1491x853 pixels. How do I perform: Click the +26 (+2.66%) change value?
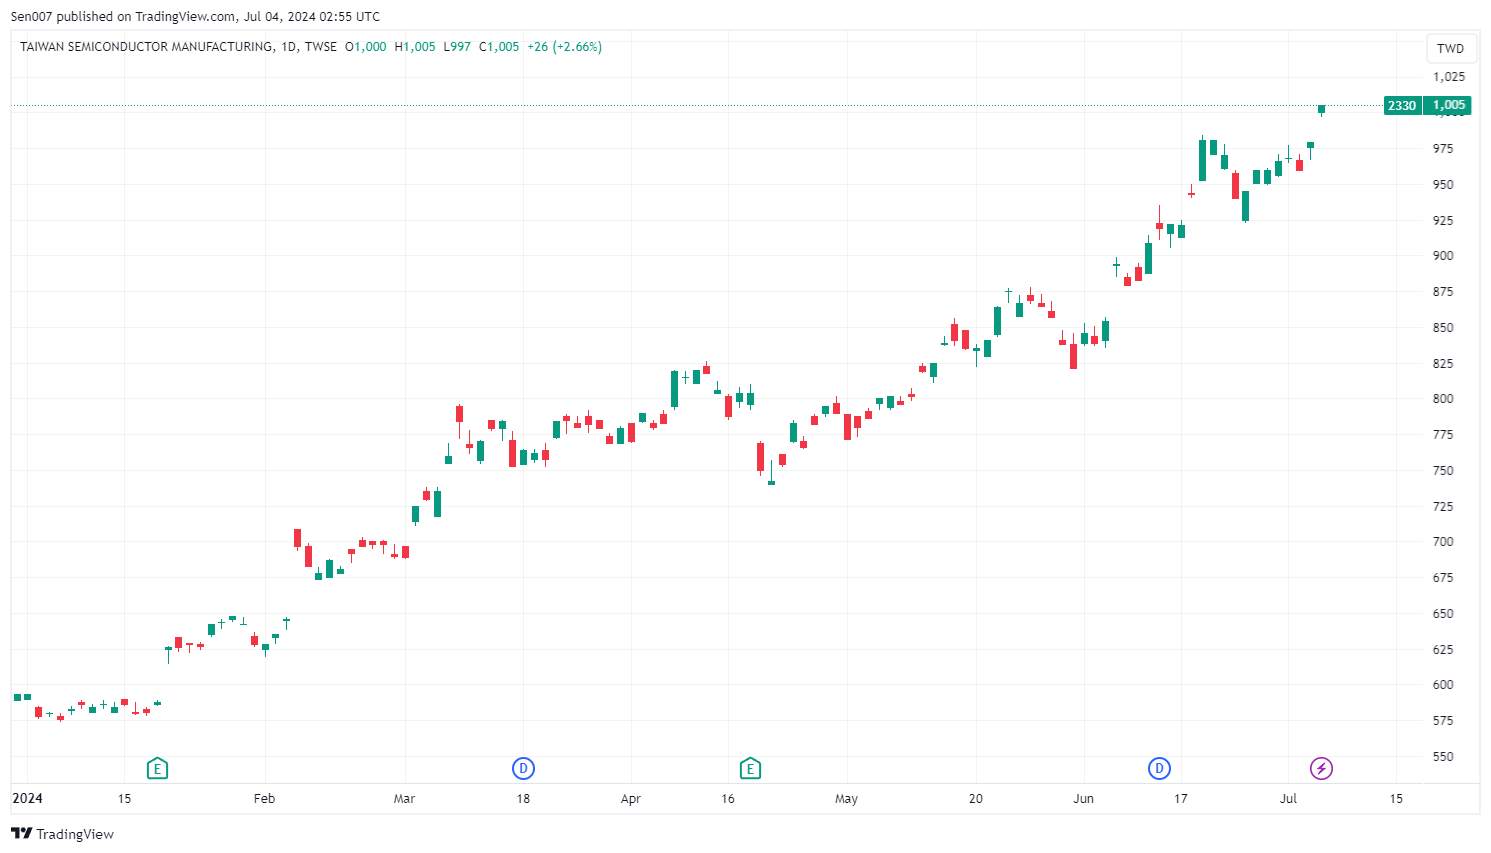point(564,47)
